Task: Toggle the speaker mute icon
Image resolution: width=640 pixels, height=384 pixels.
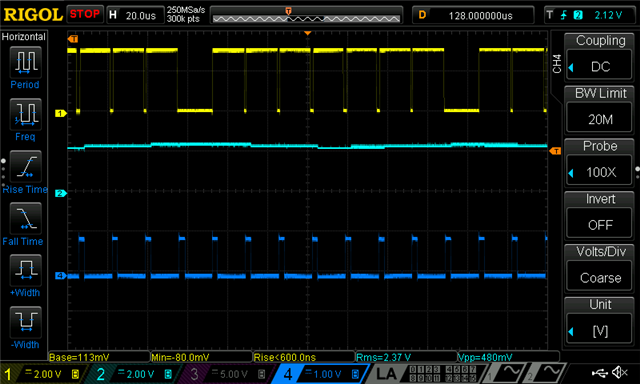Action: [x=620, y=373]
